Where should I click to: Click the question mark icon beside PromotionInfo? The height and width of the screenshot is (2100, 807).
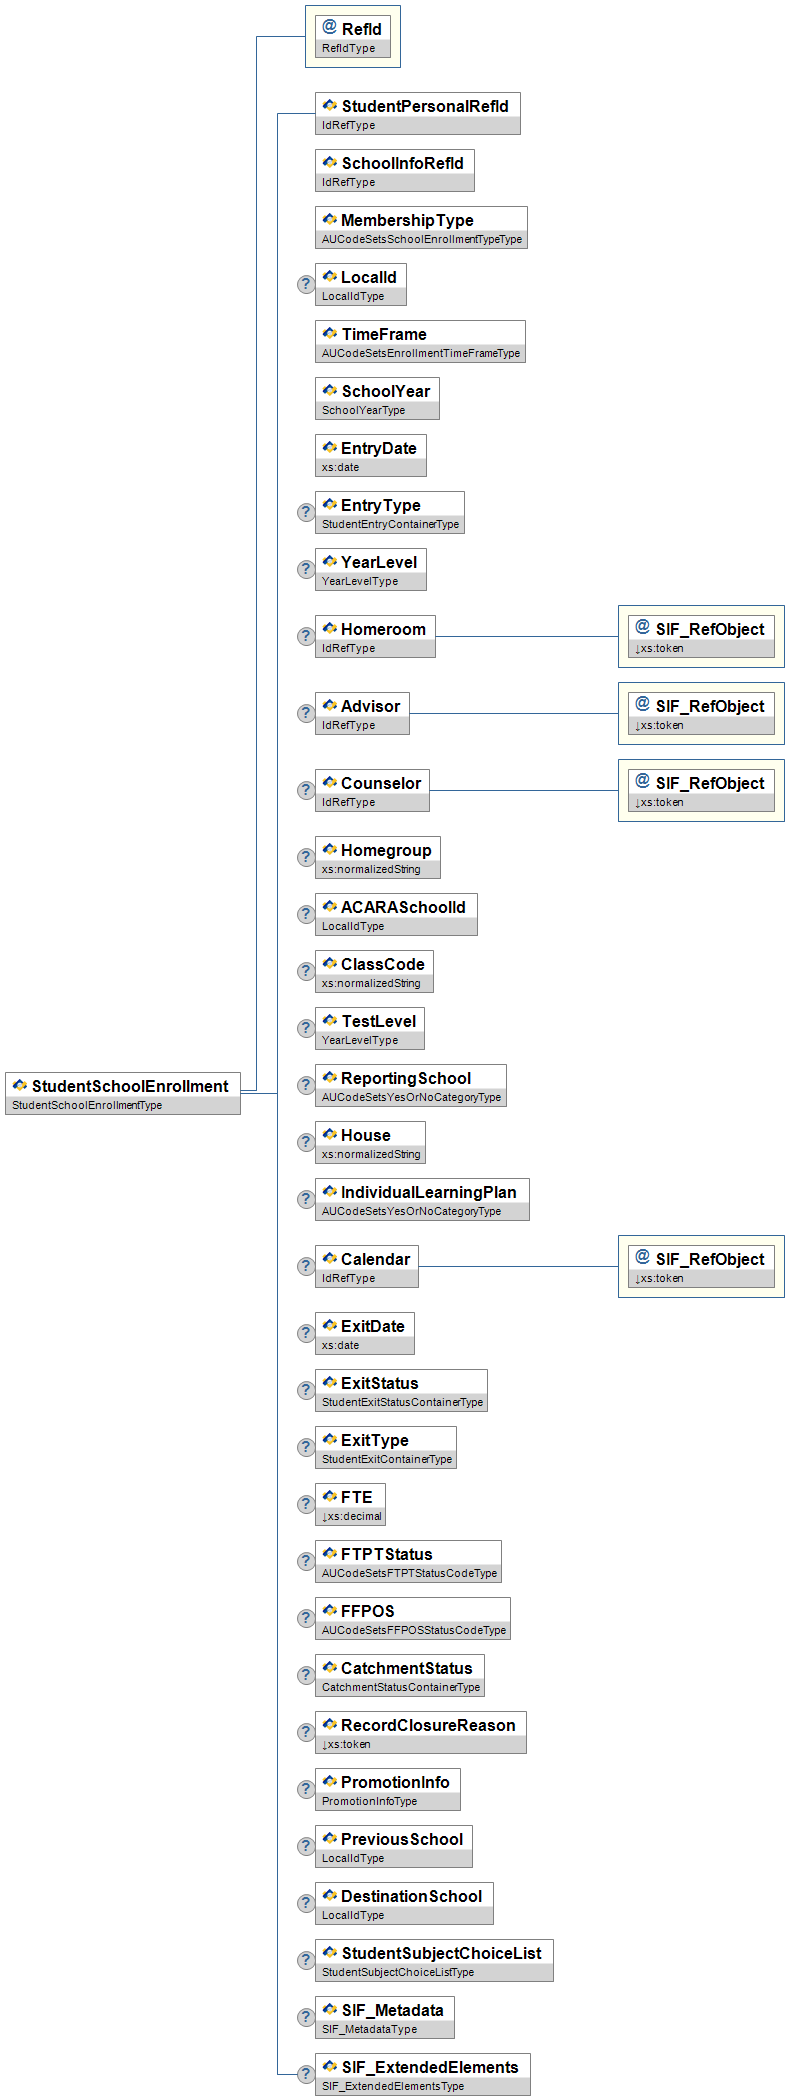[306, 1790]
